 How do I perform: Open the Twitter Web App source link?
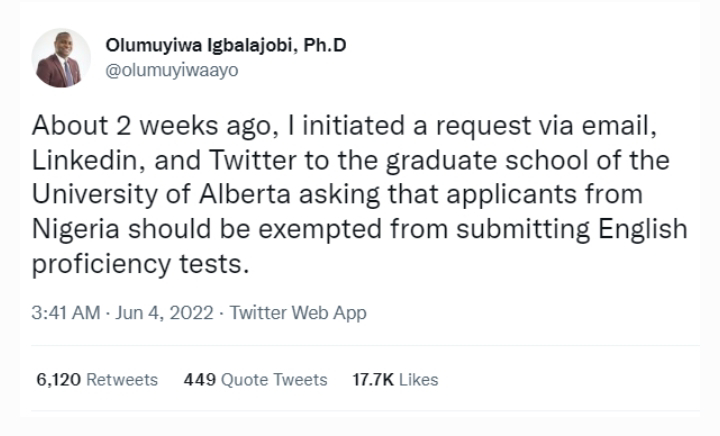click(x=298, y=313)
